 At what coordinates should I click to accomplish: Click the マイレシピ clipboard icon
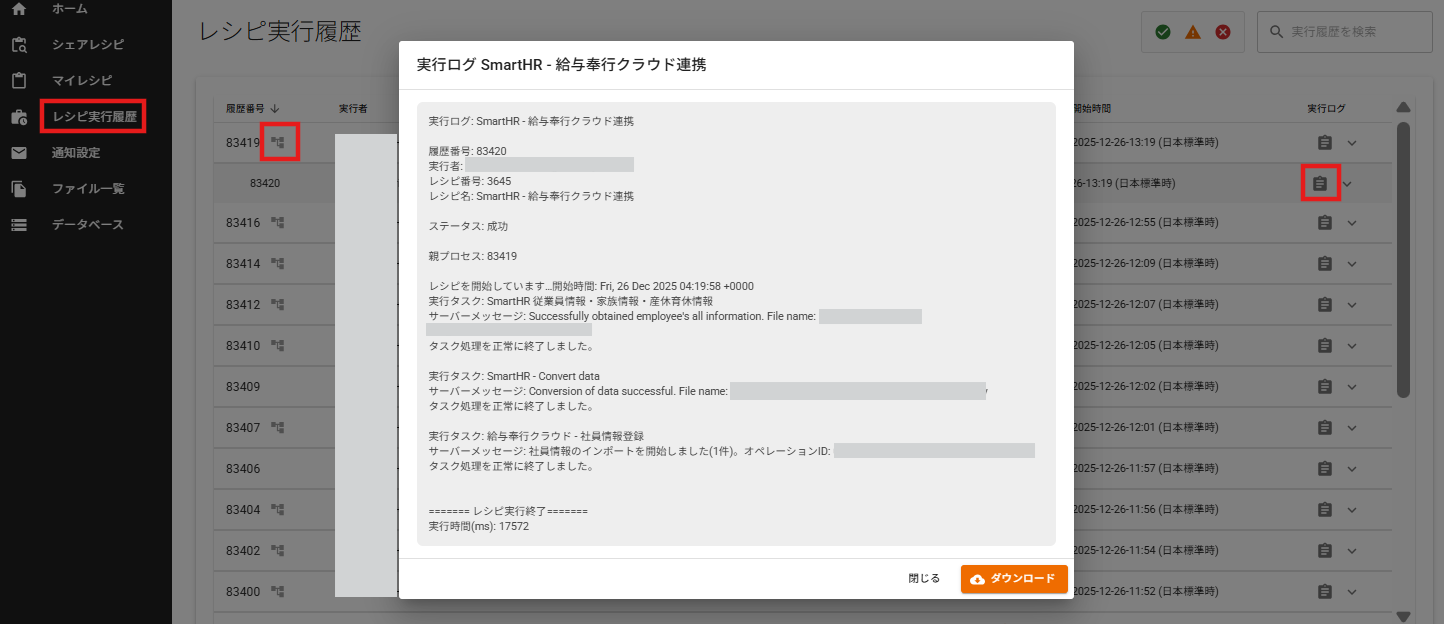tap(19, 81)
